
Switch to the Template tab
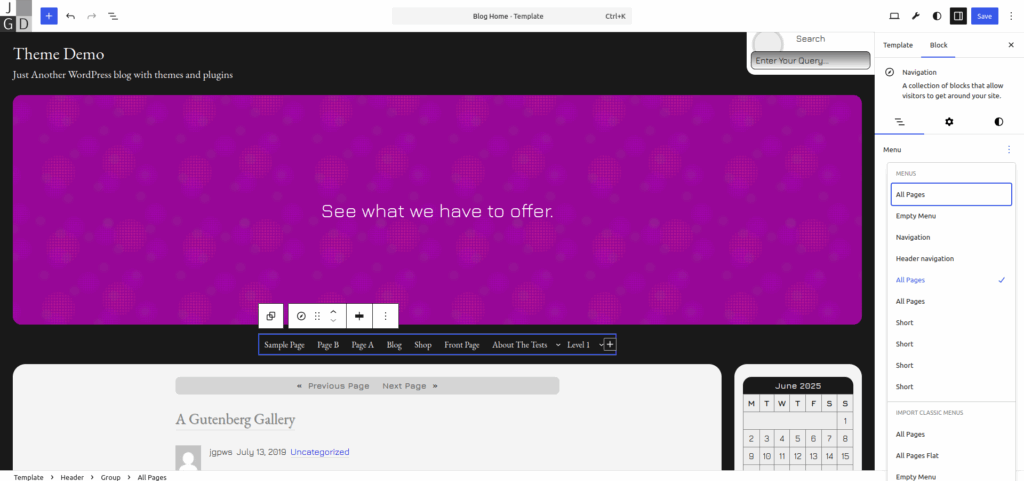(x=897, y=45)
